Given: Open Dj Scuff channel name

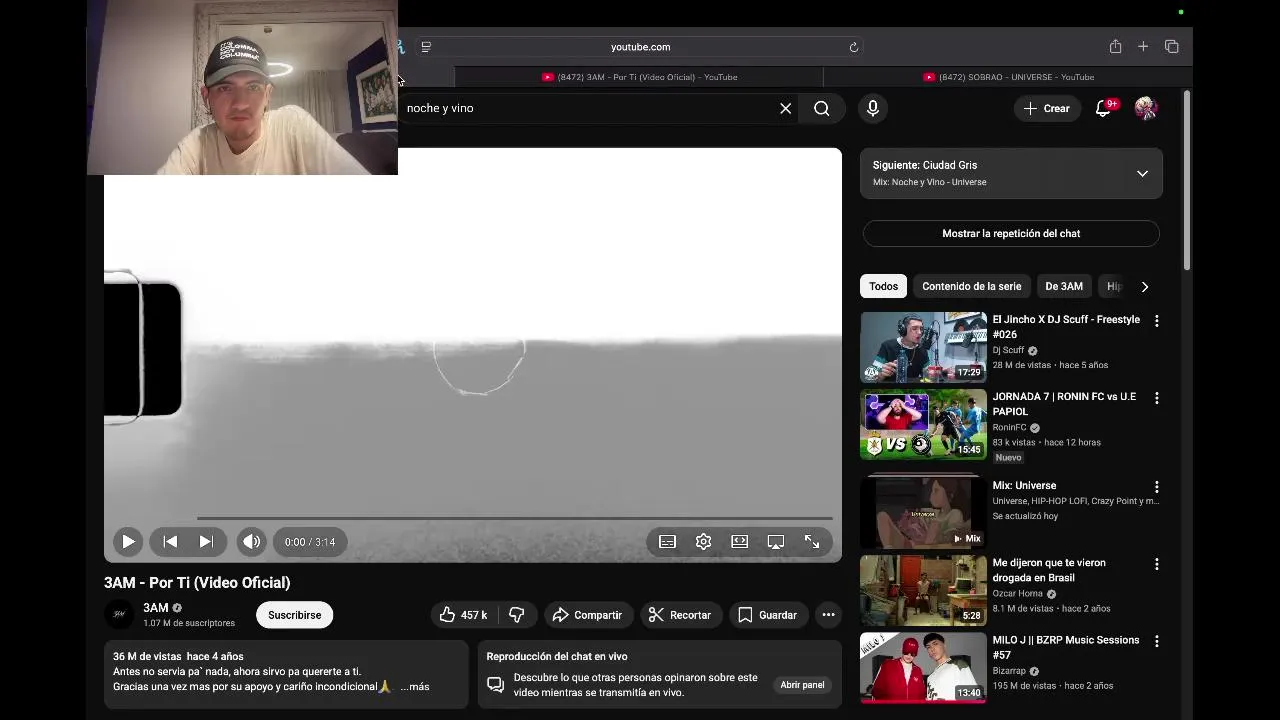Looking at the screenshot, I should pyautogui.click(x=1008, y=350).
